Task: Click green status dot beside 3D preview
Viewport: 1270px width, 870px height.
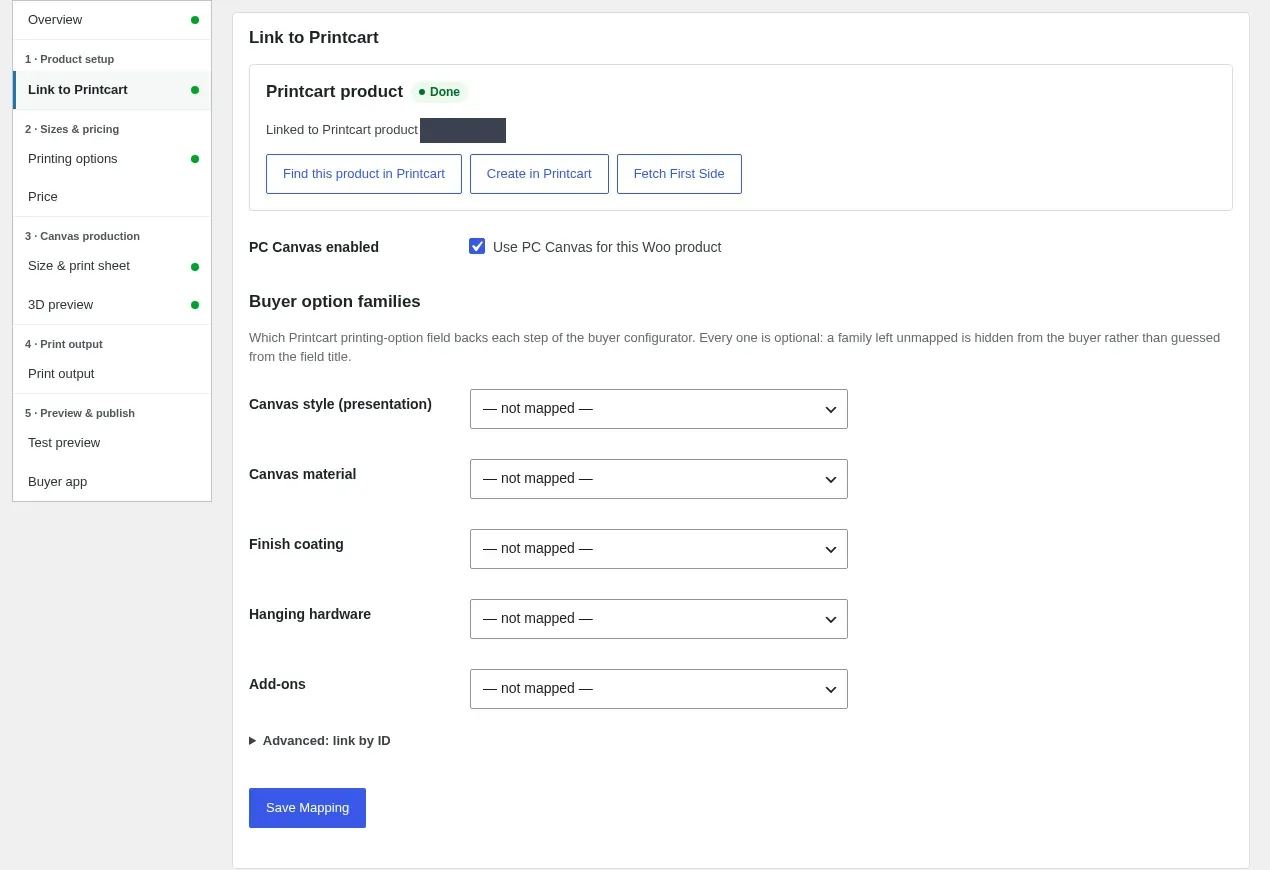Action: pyautogui.click(x=195, y=305)
